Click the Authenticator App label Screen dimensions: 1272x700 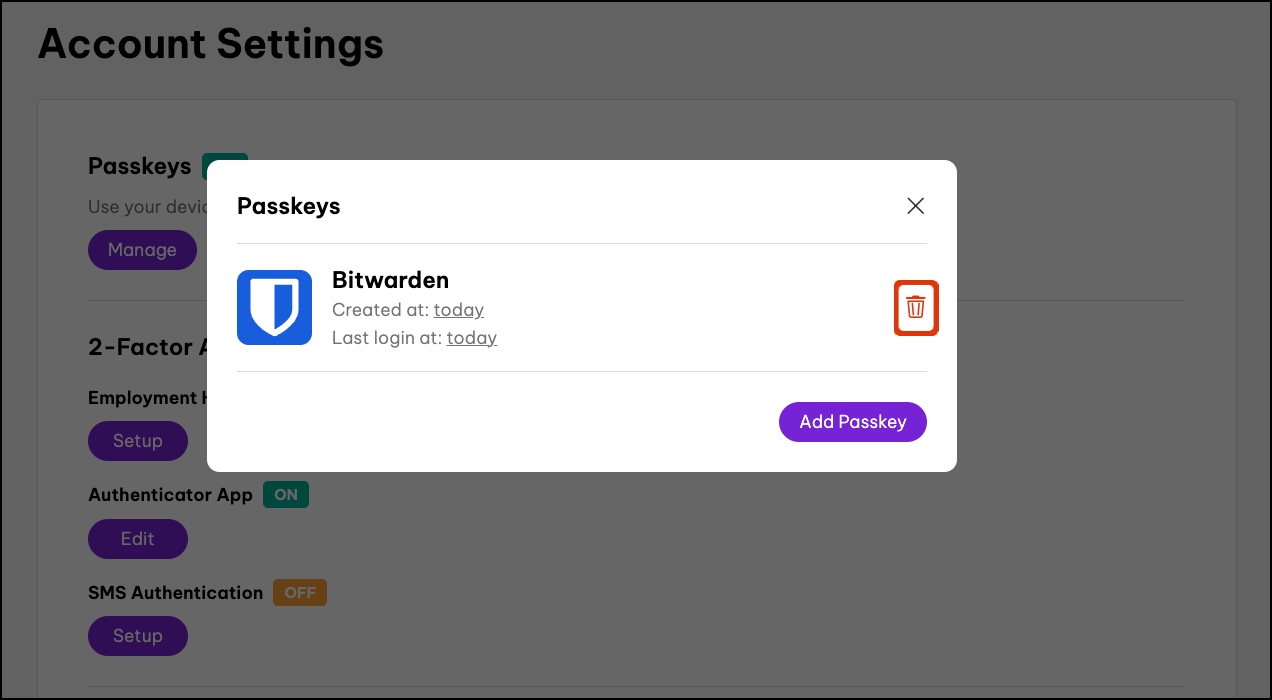[x=170, y=495]
